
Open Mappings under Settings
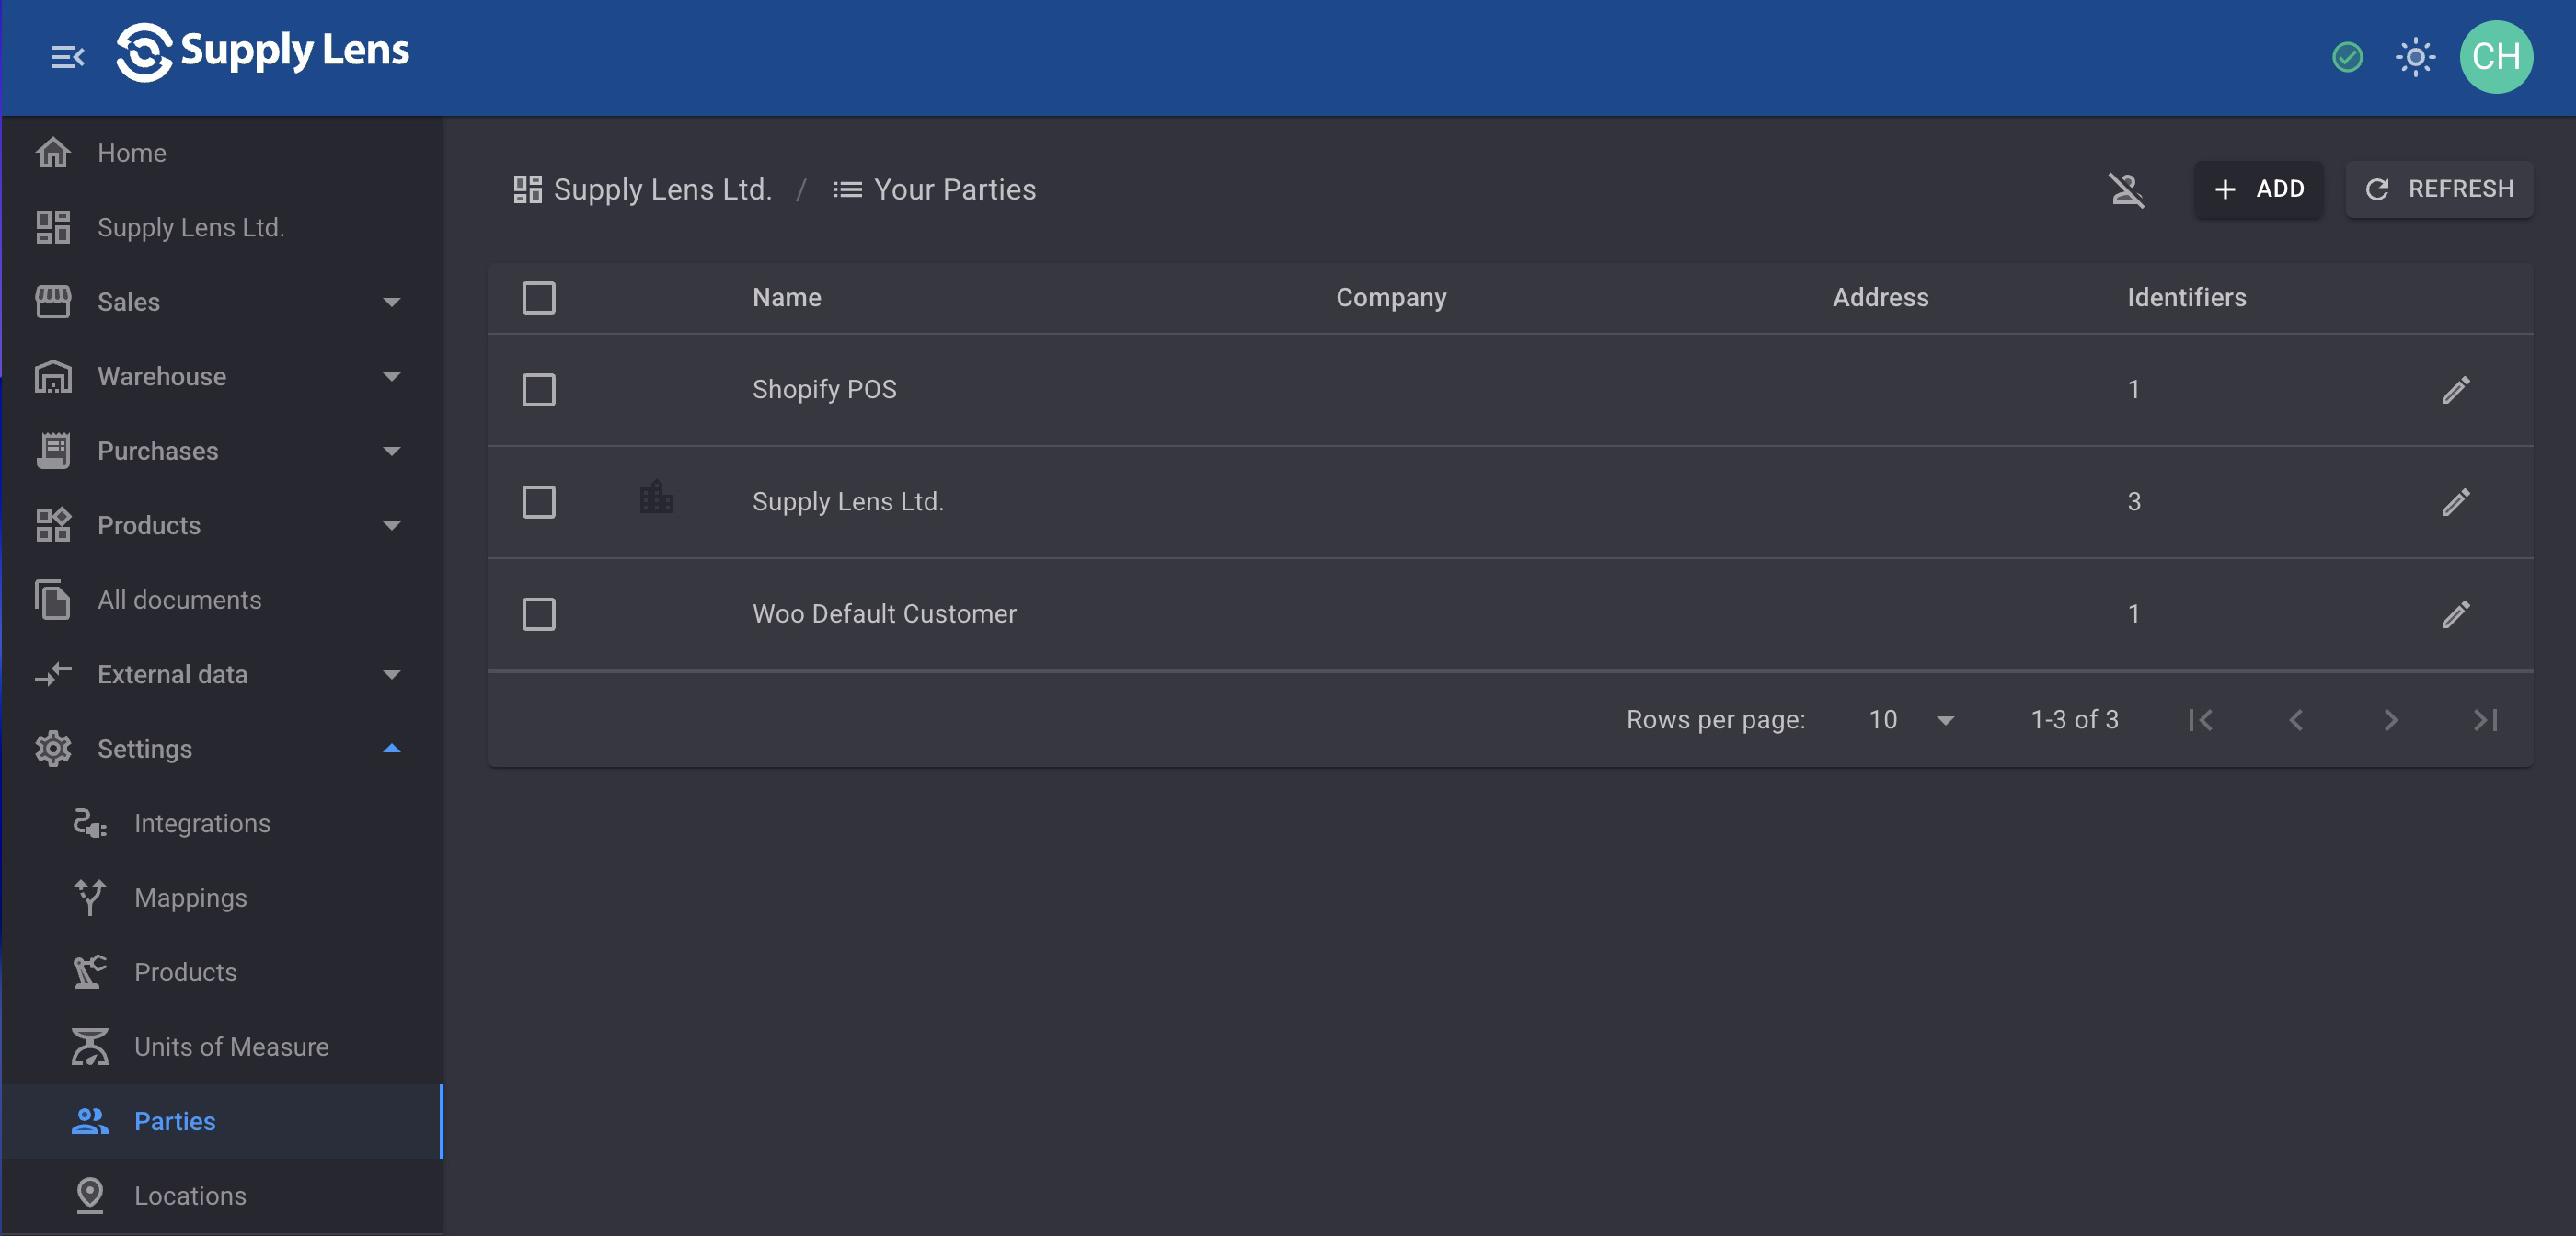click(x=222, y=898)
